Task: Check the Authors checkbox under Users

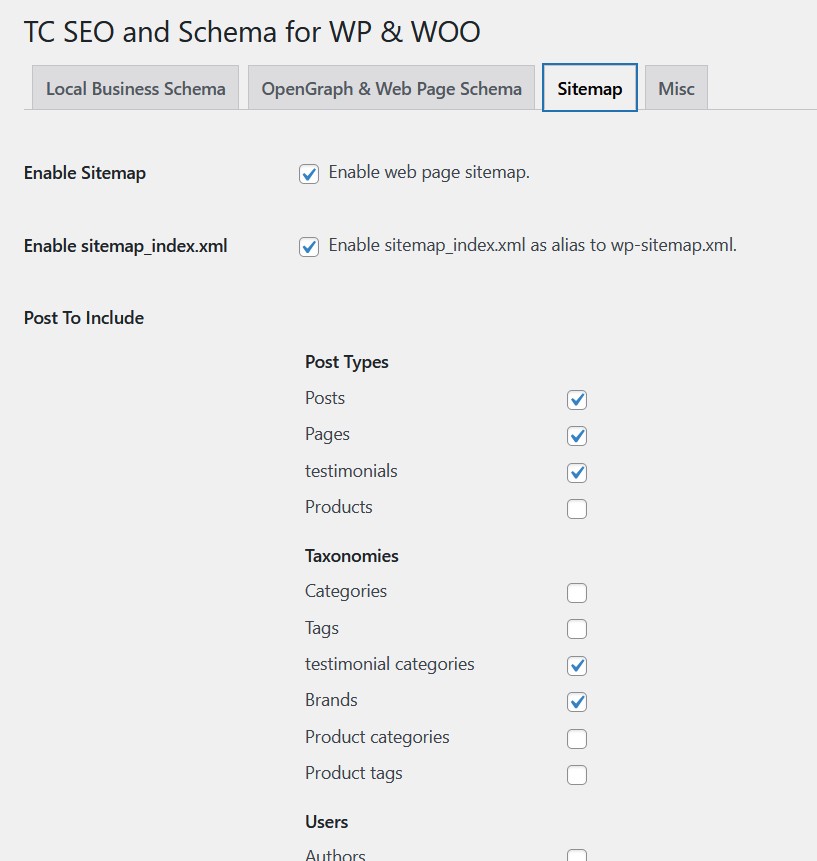Action: point(576,858)
